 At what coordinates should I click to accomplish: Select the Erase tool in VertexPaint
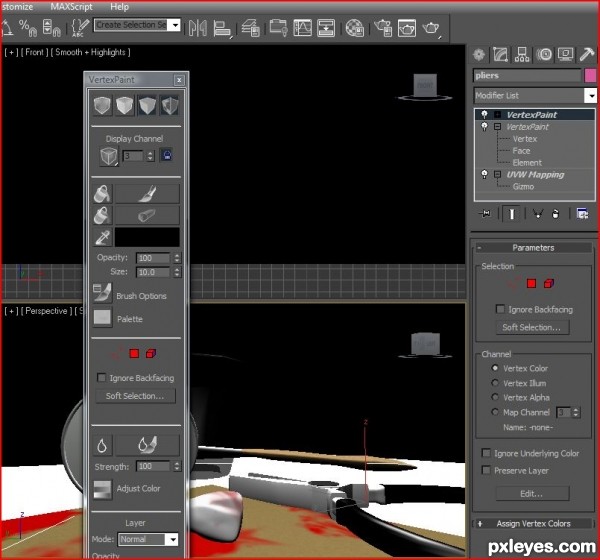point(147,215)
